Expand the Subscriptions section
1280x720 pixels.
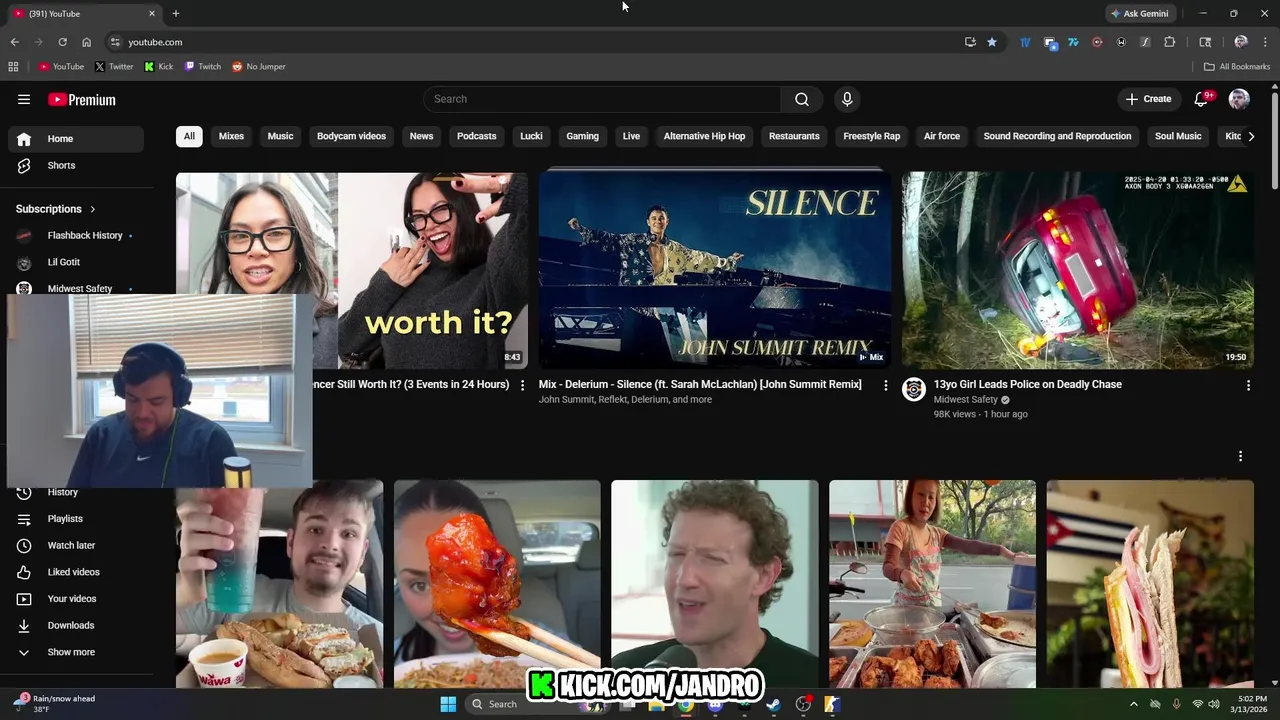coord(56,209)
